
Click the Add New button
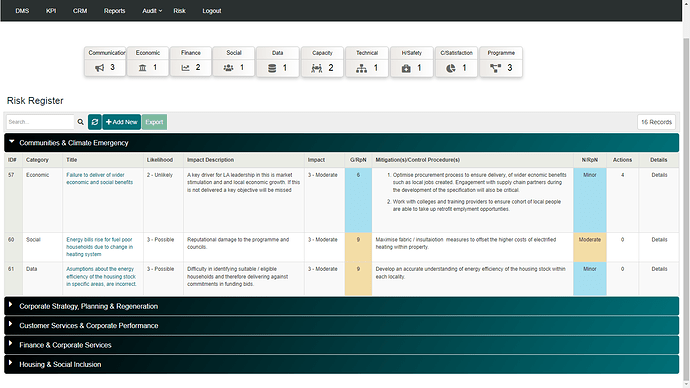[x=121, y=122]
